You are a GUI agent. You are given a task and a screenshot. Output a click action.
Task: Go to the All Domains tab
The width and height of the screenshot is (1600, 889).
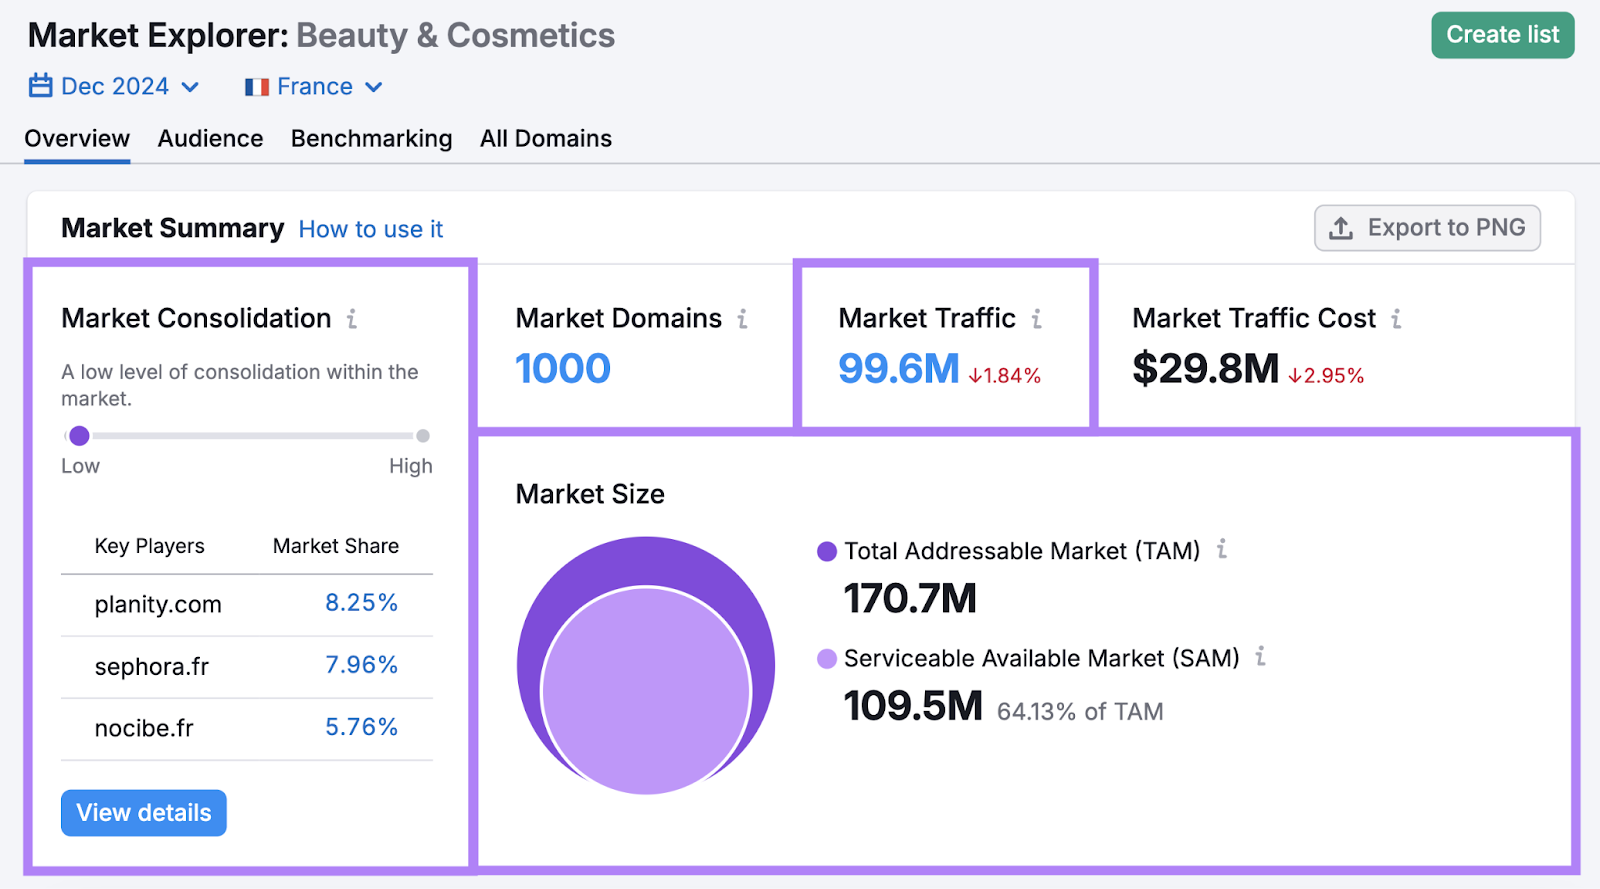545,139
